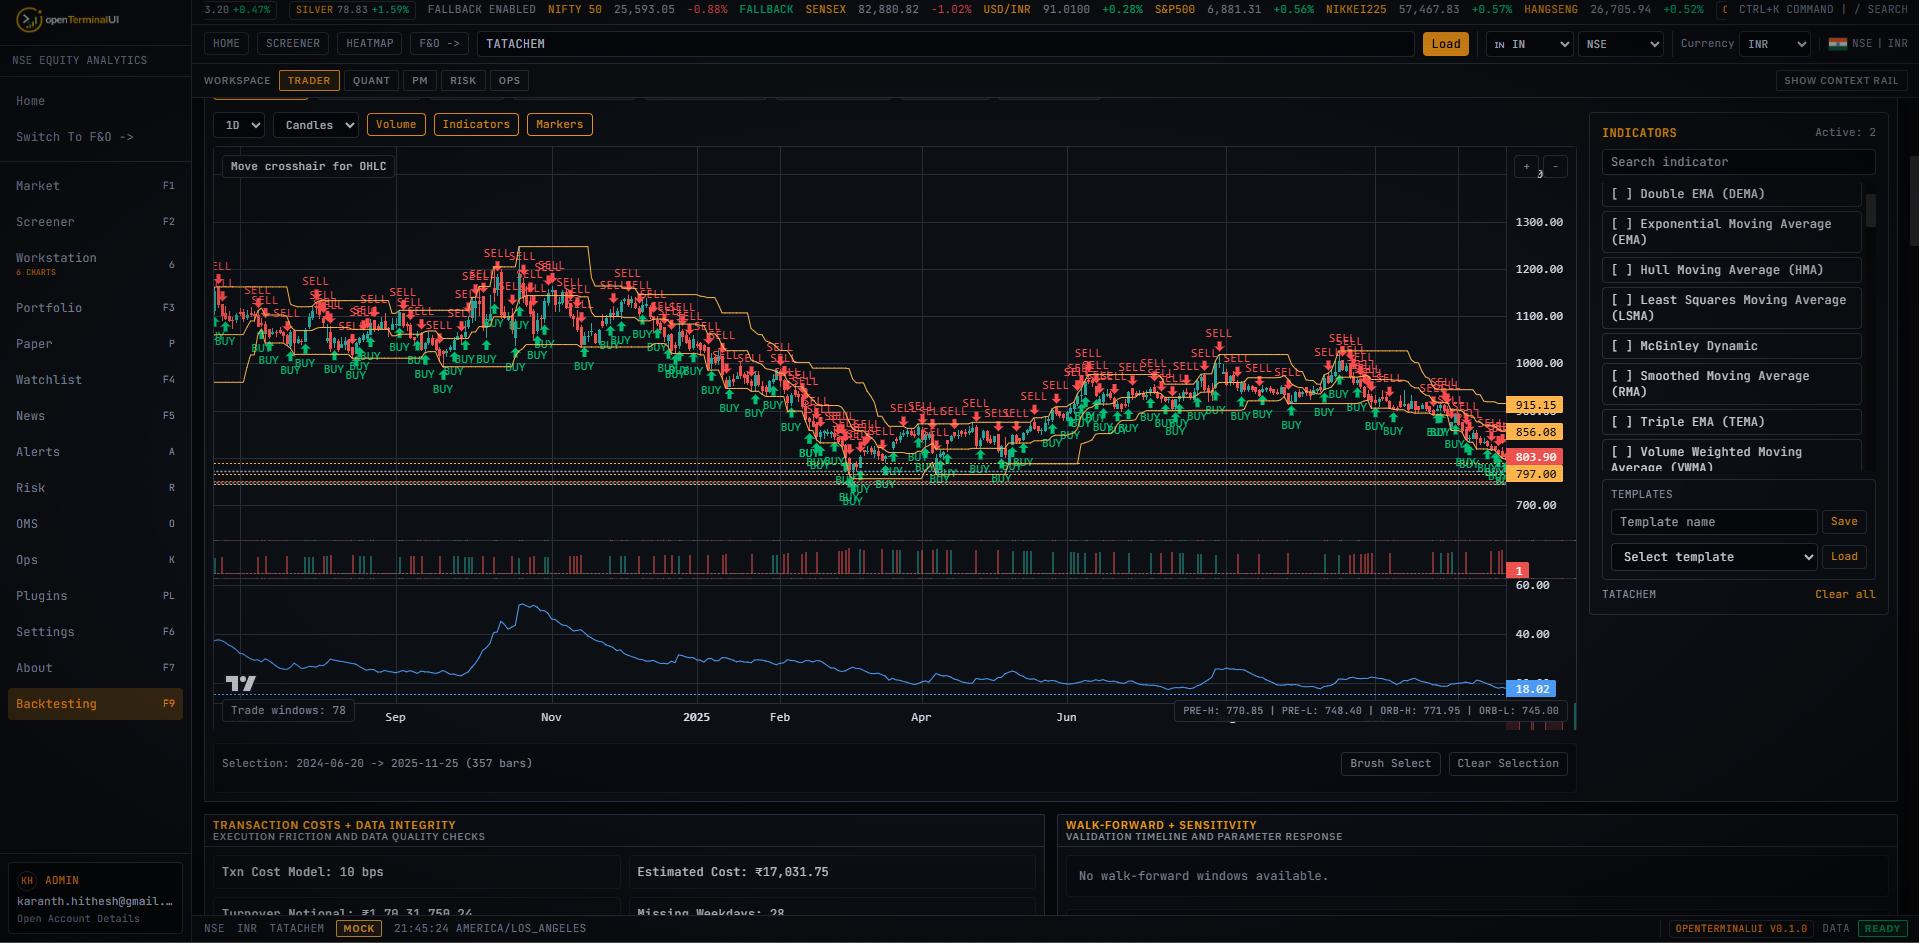
Task: Open the INR currency dropdown
Action: click(1775, 44)
